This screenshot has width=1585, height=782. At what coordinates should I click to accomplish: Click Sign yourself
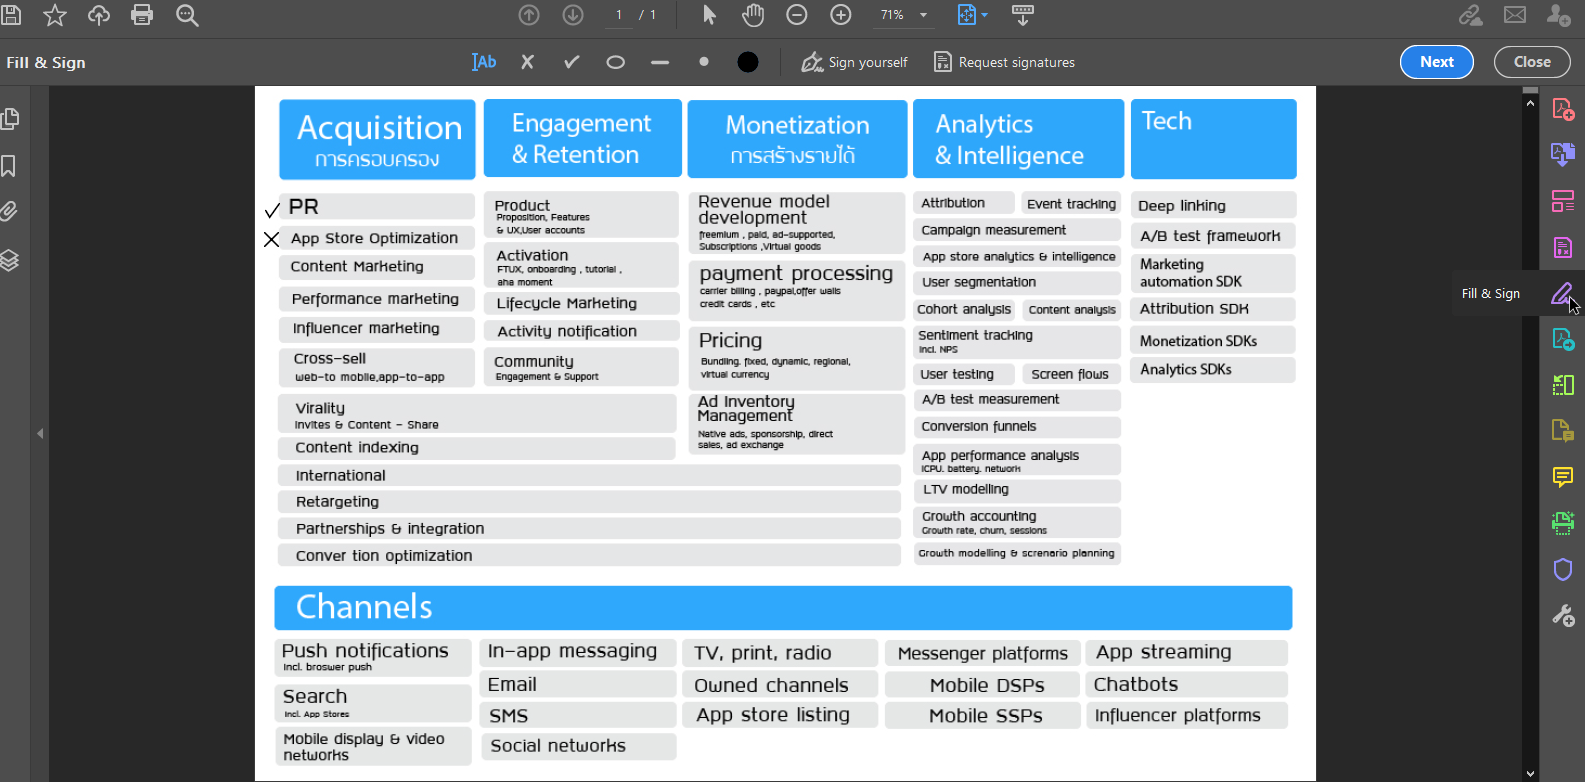click(x=854, y=62)
